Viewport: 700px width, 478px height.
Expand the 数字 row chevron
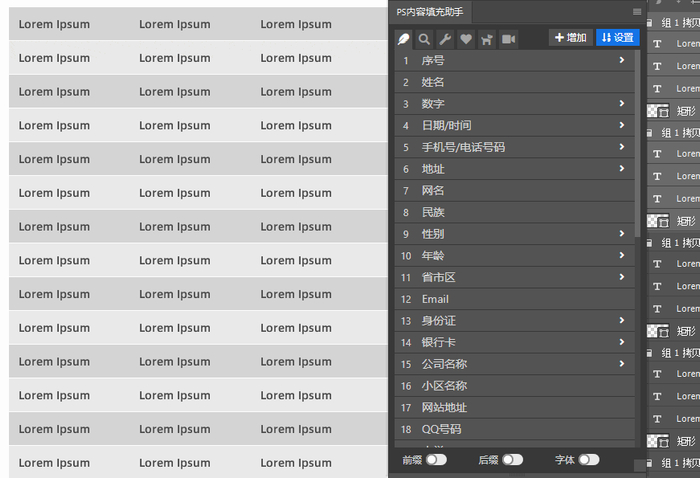622,103
